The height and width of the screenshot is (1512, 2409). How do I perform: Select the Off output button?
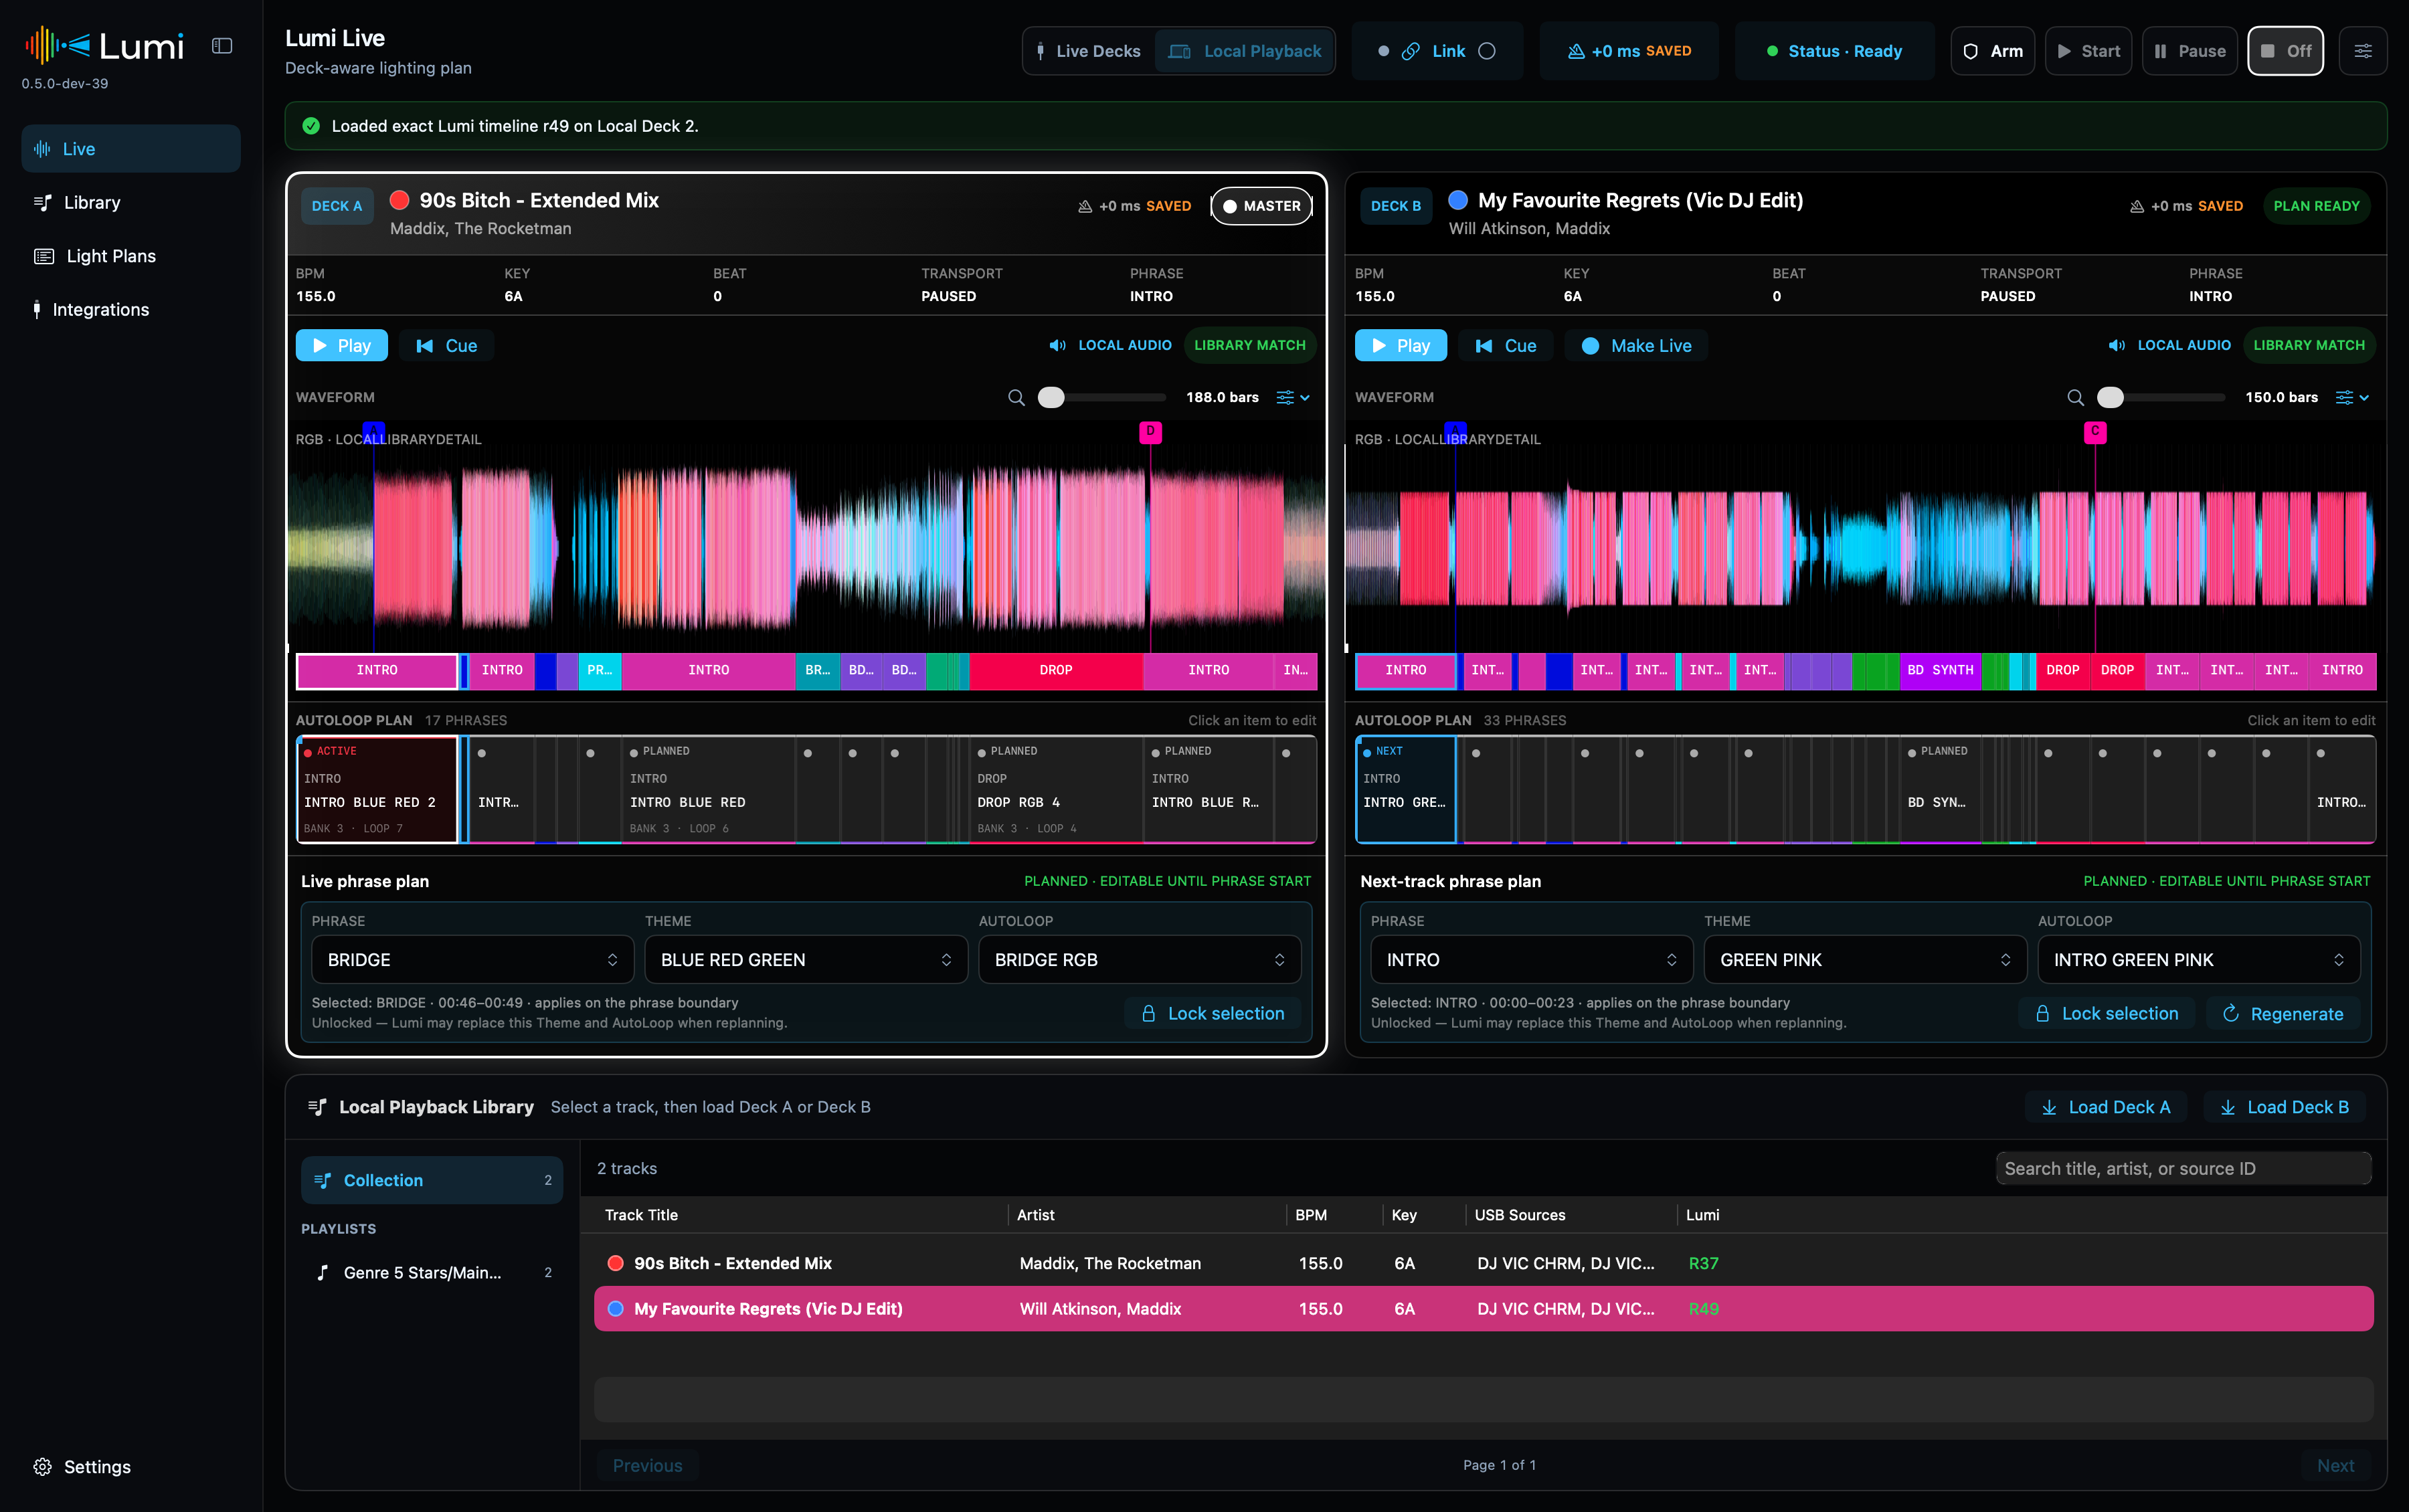click(x=2285, y=51)
